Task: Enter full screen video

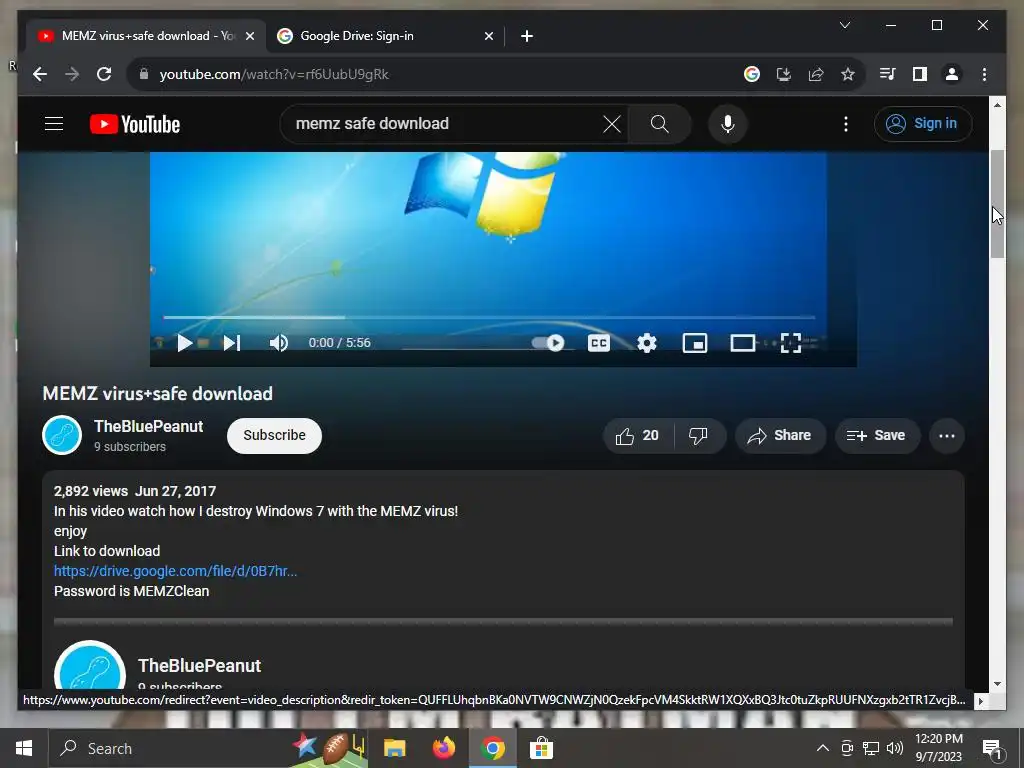Action: (791, 343)
